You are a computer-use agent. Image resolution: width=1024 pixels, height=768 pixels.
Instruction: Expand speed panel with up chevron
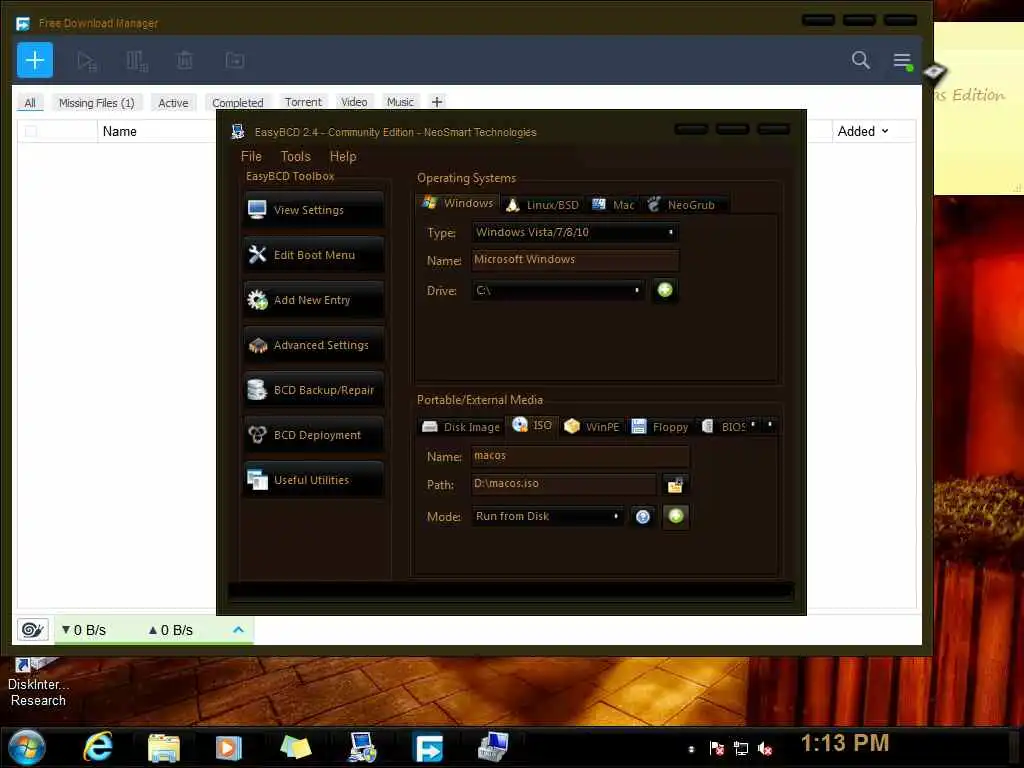click(x=238, y=630)
